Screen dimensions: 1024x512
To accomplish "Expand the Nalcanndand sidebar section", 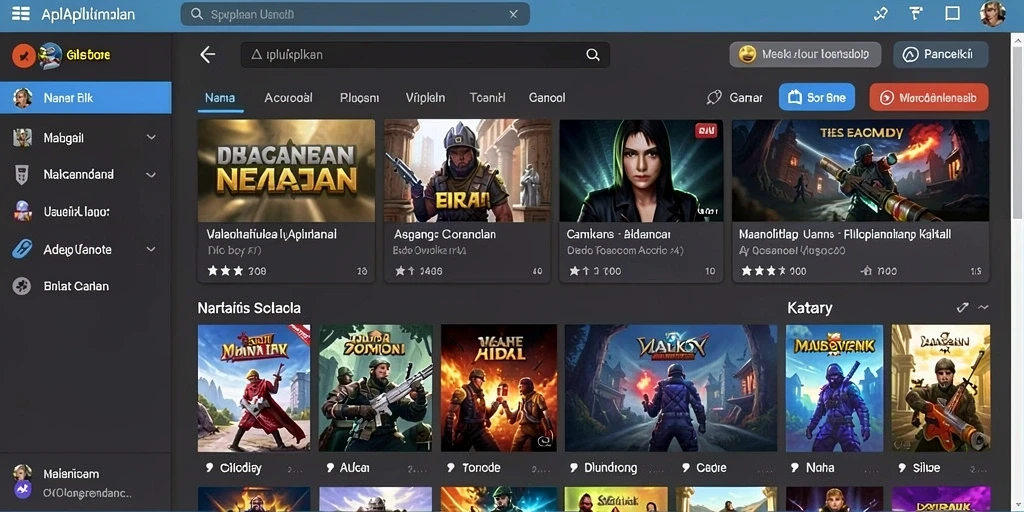I will pos(151,175).
